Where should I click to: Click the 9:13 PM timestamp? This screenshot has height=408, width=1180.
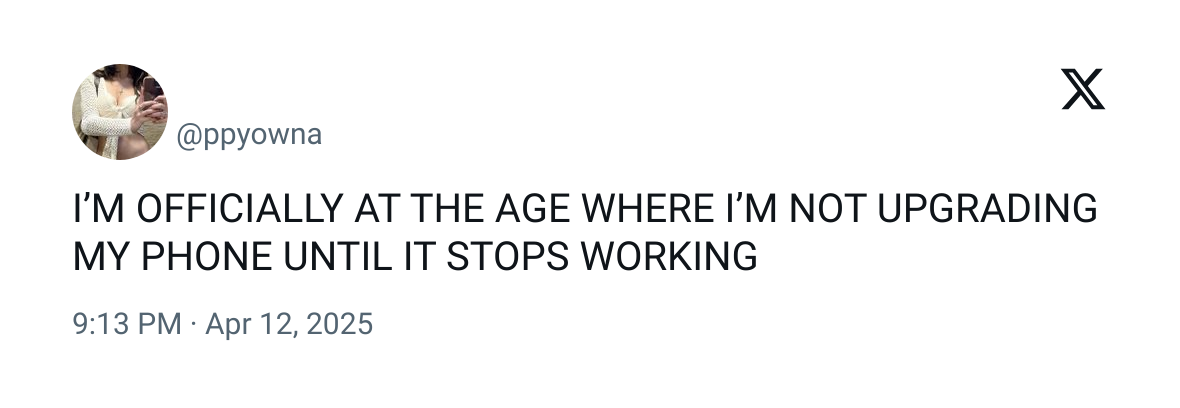click(127, 324)
